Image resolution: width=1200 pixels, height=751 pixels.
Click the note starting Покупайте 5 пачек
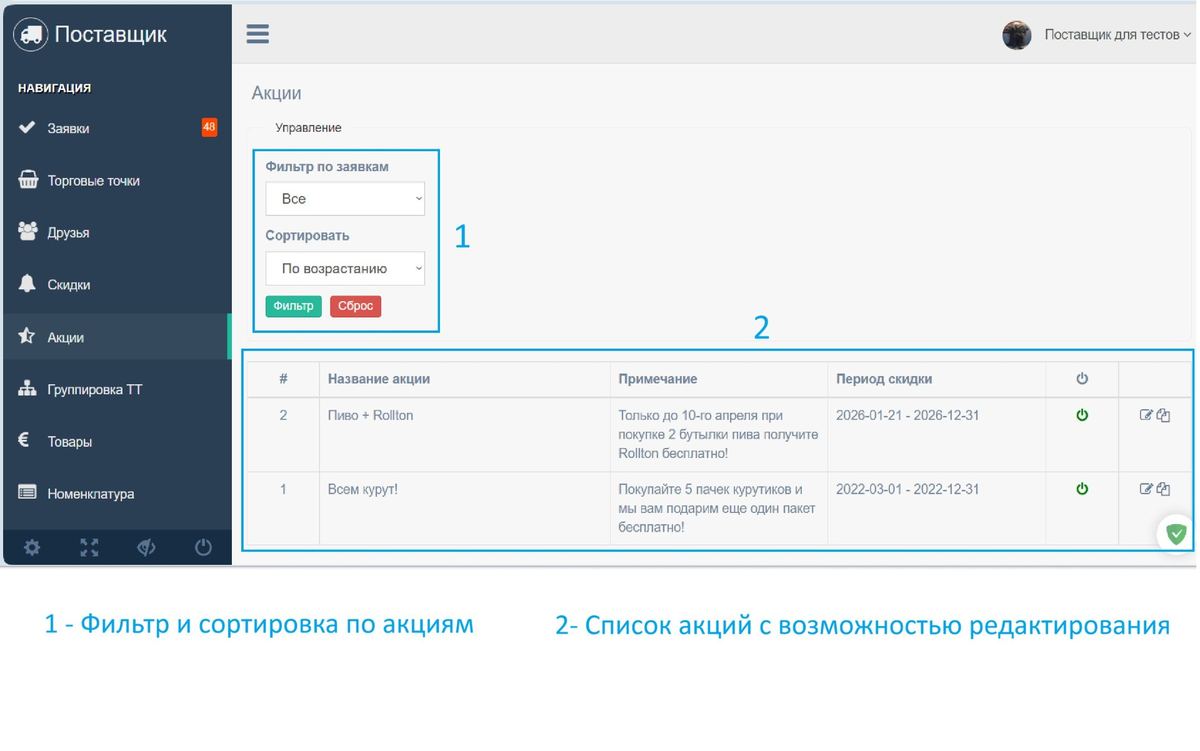coord(717,508)
